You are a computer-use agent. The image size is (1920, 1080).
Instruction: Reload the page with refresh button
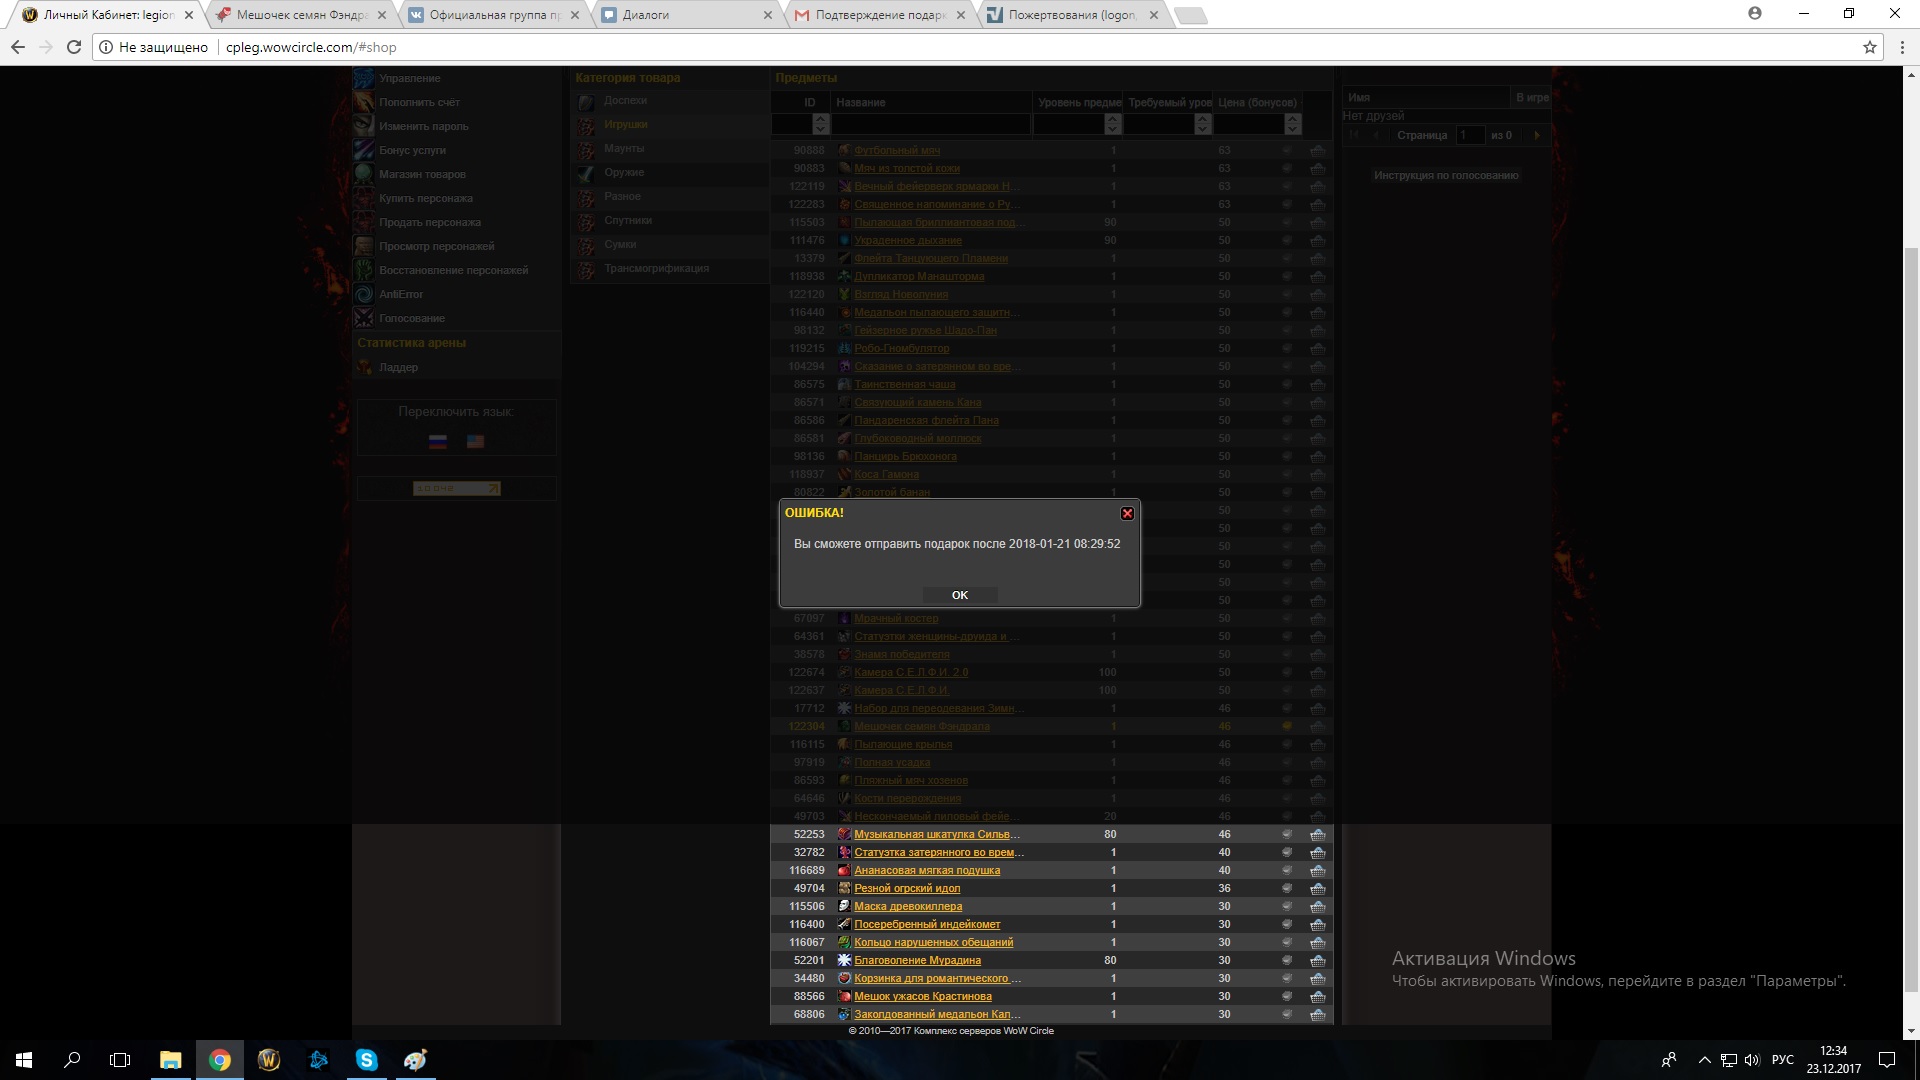[73, 47]
